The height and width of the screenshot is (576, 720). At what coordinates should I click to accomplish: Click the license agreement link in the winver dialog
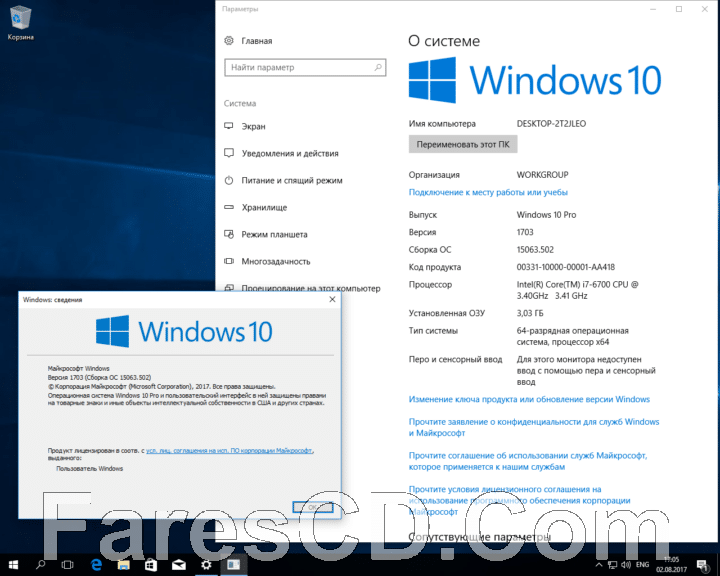229,451
